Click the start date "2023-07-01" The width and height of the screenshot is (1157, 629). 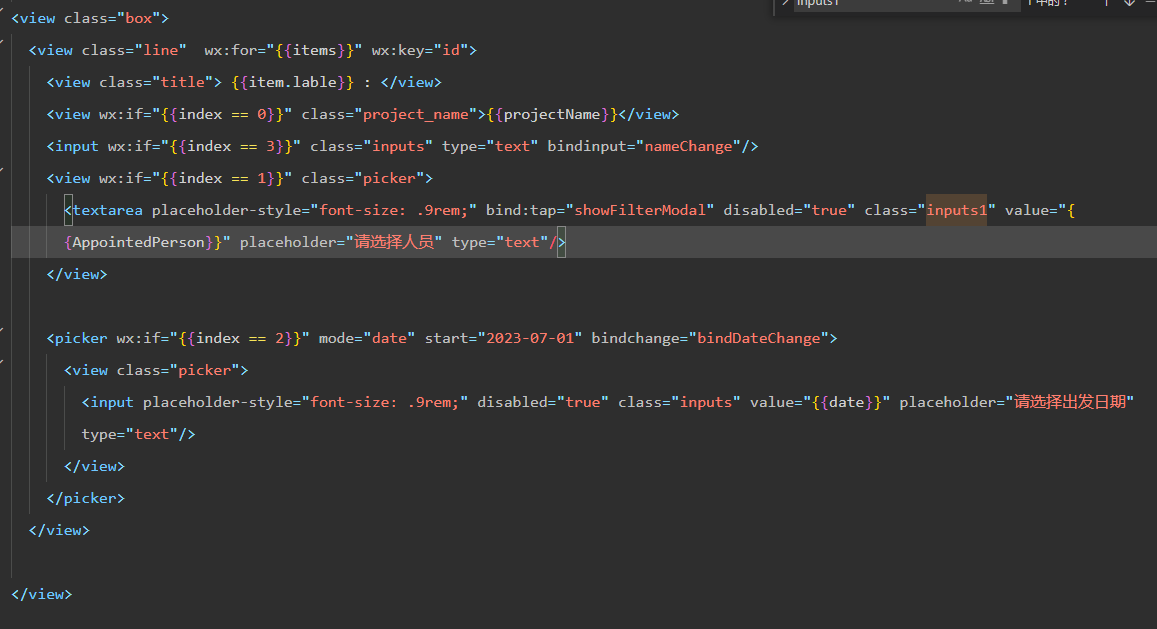530,338
